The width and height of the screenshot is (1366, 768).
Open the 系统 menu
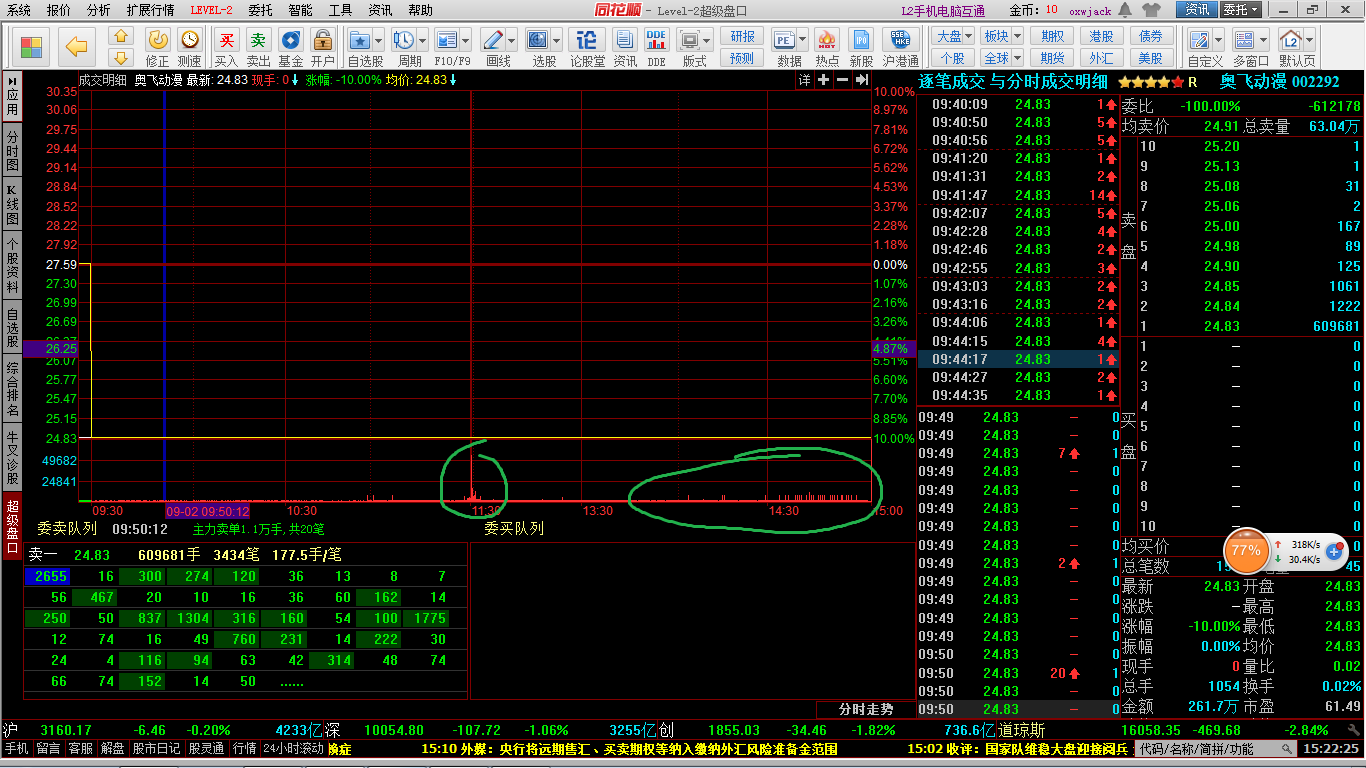click(18, 10)
